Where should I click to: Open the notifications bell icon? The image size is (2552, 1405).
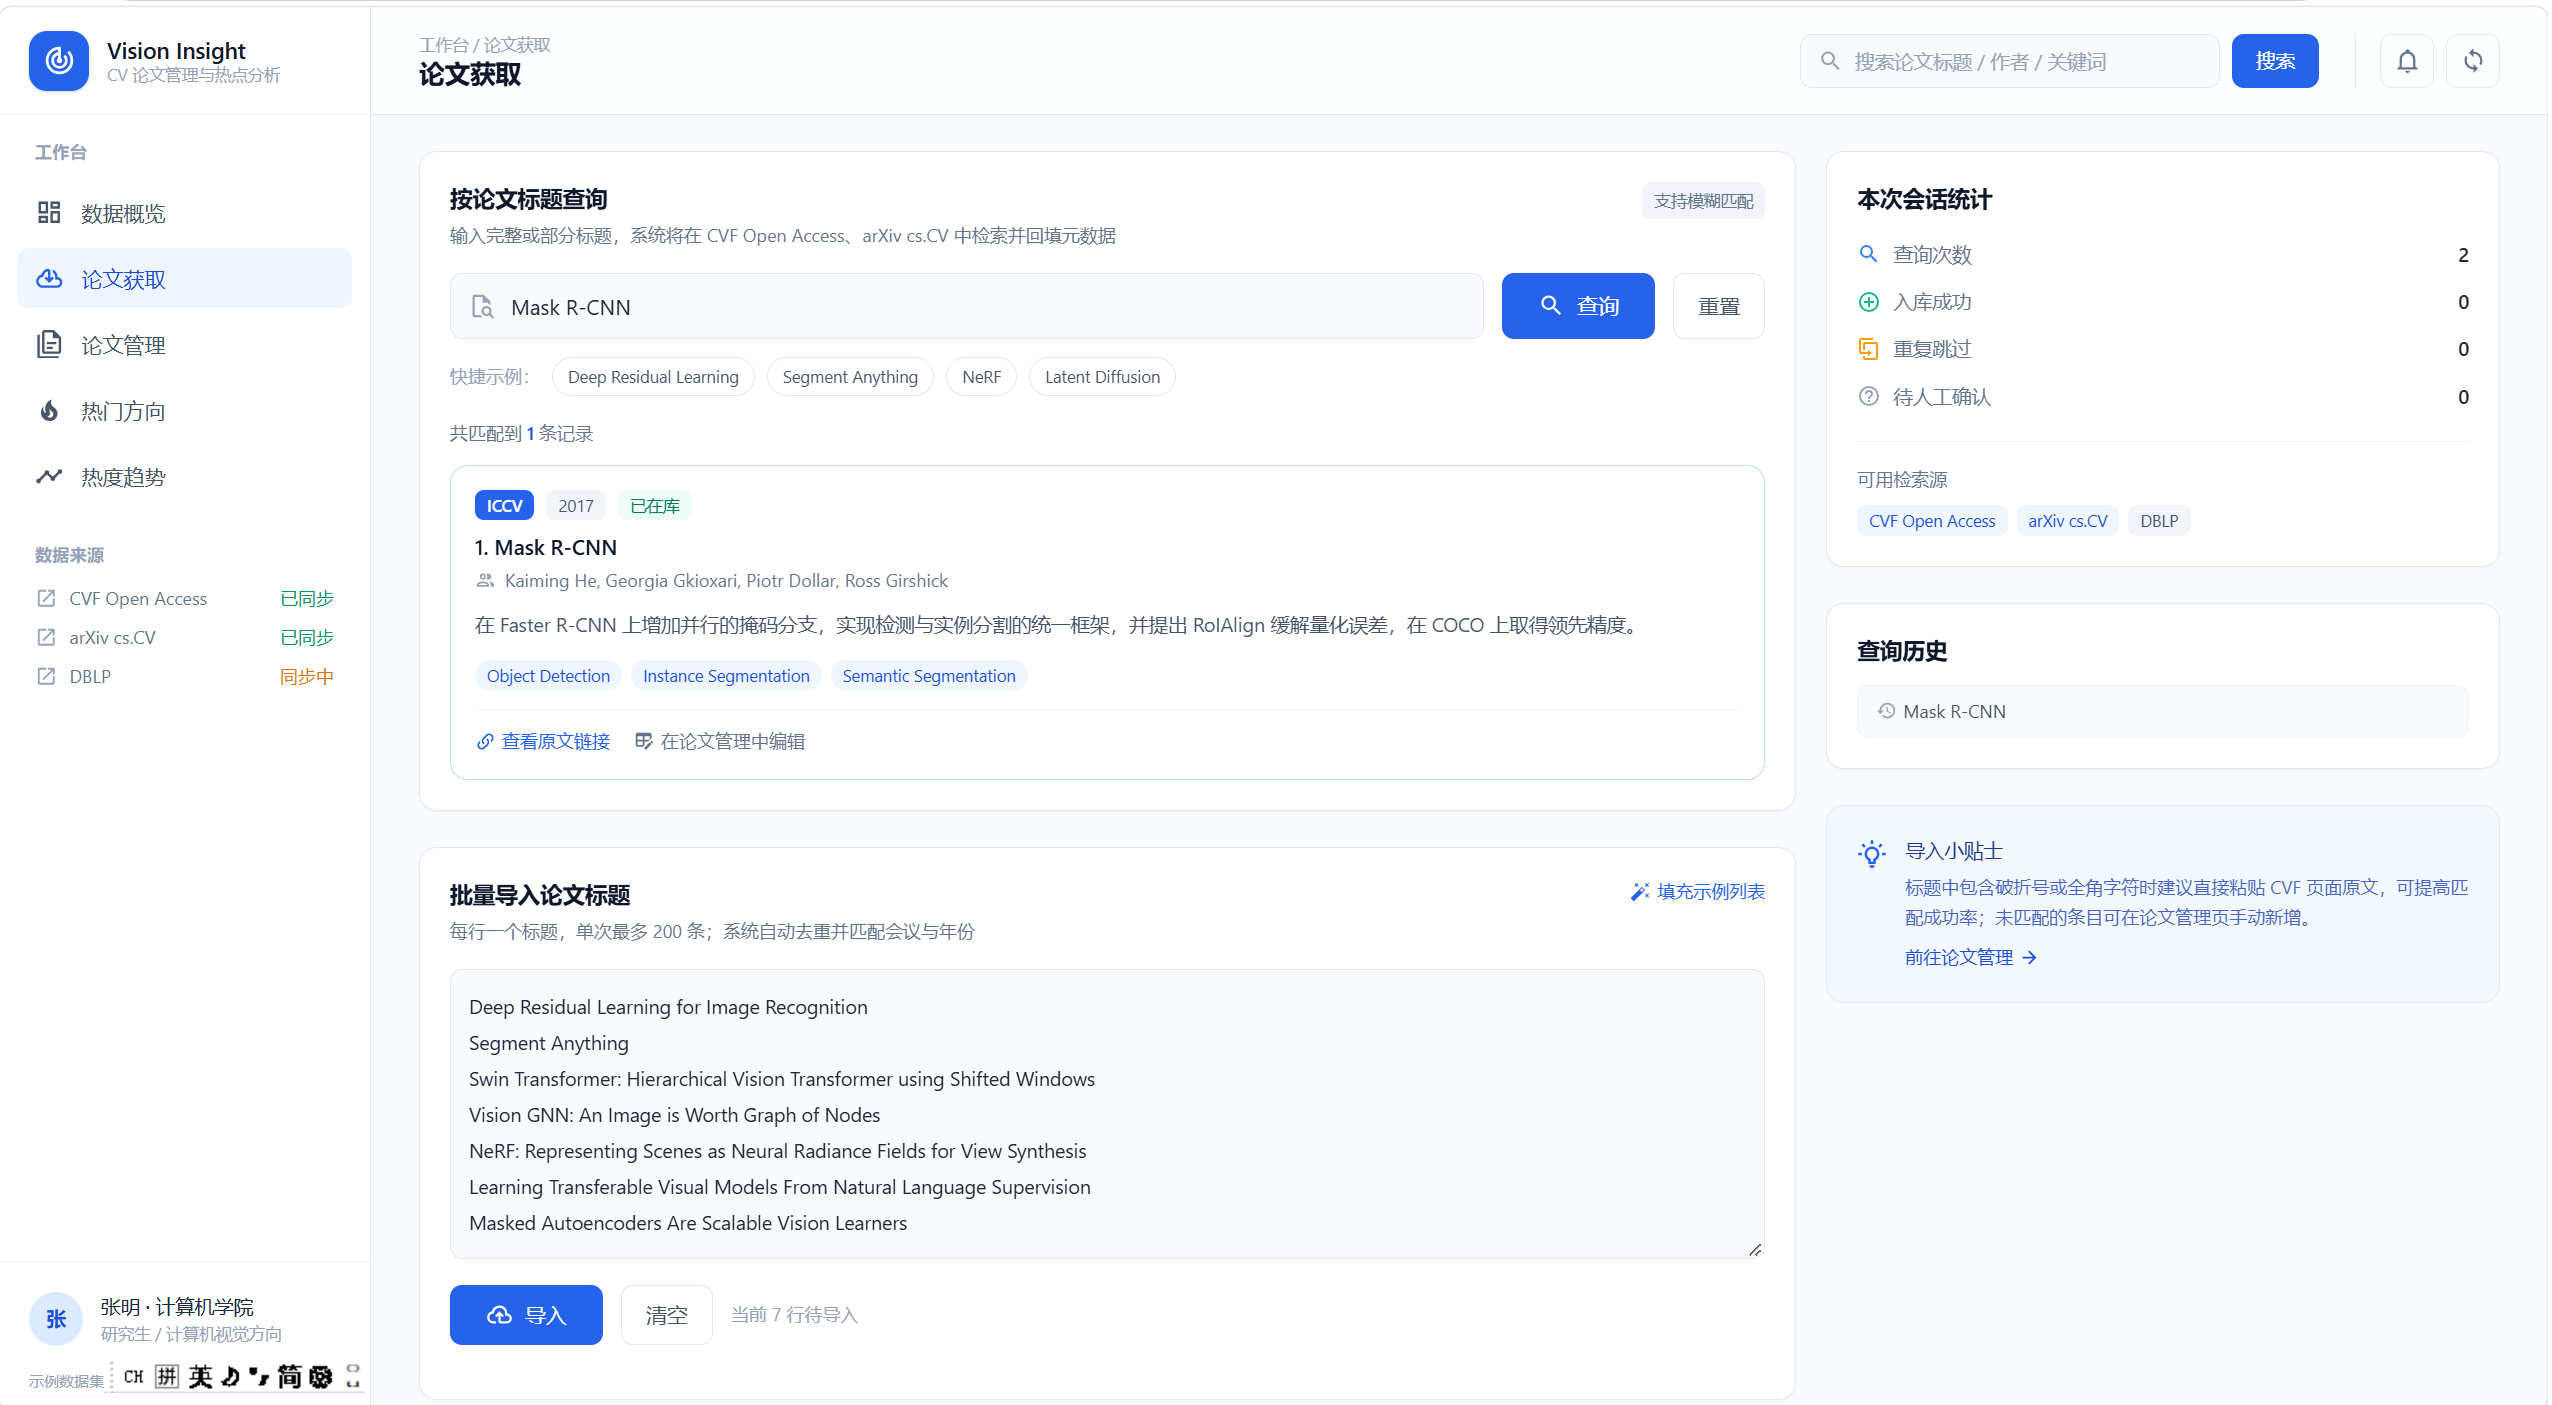tap(2406, 61)
